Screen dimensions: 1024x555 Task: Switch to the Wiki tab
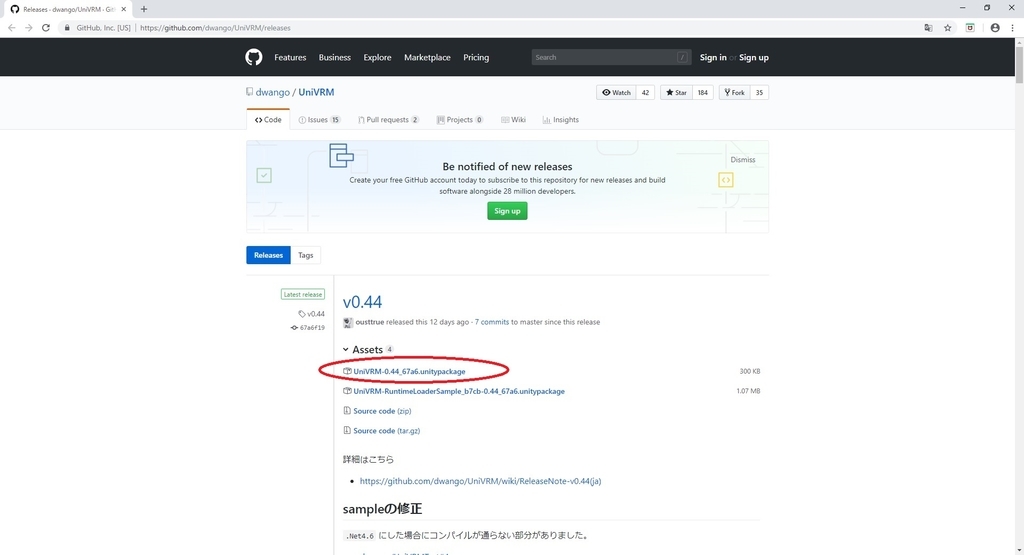pyautogui.click(x=513, y=119)
